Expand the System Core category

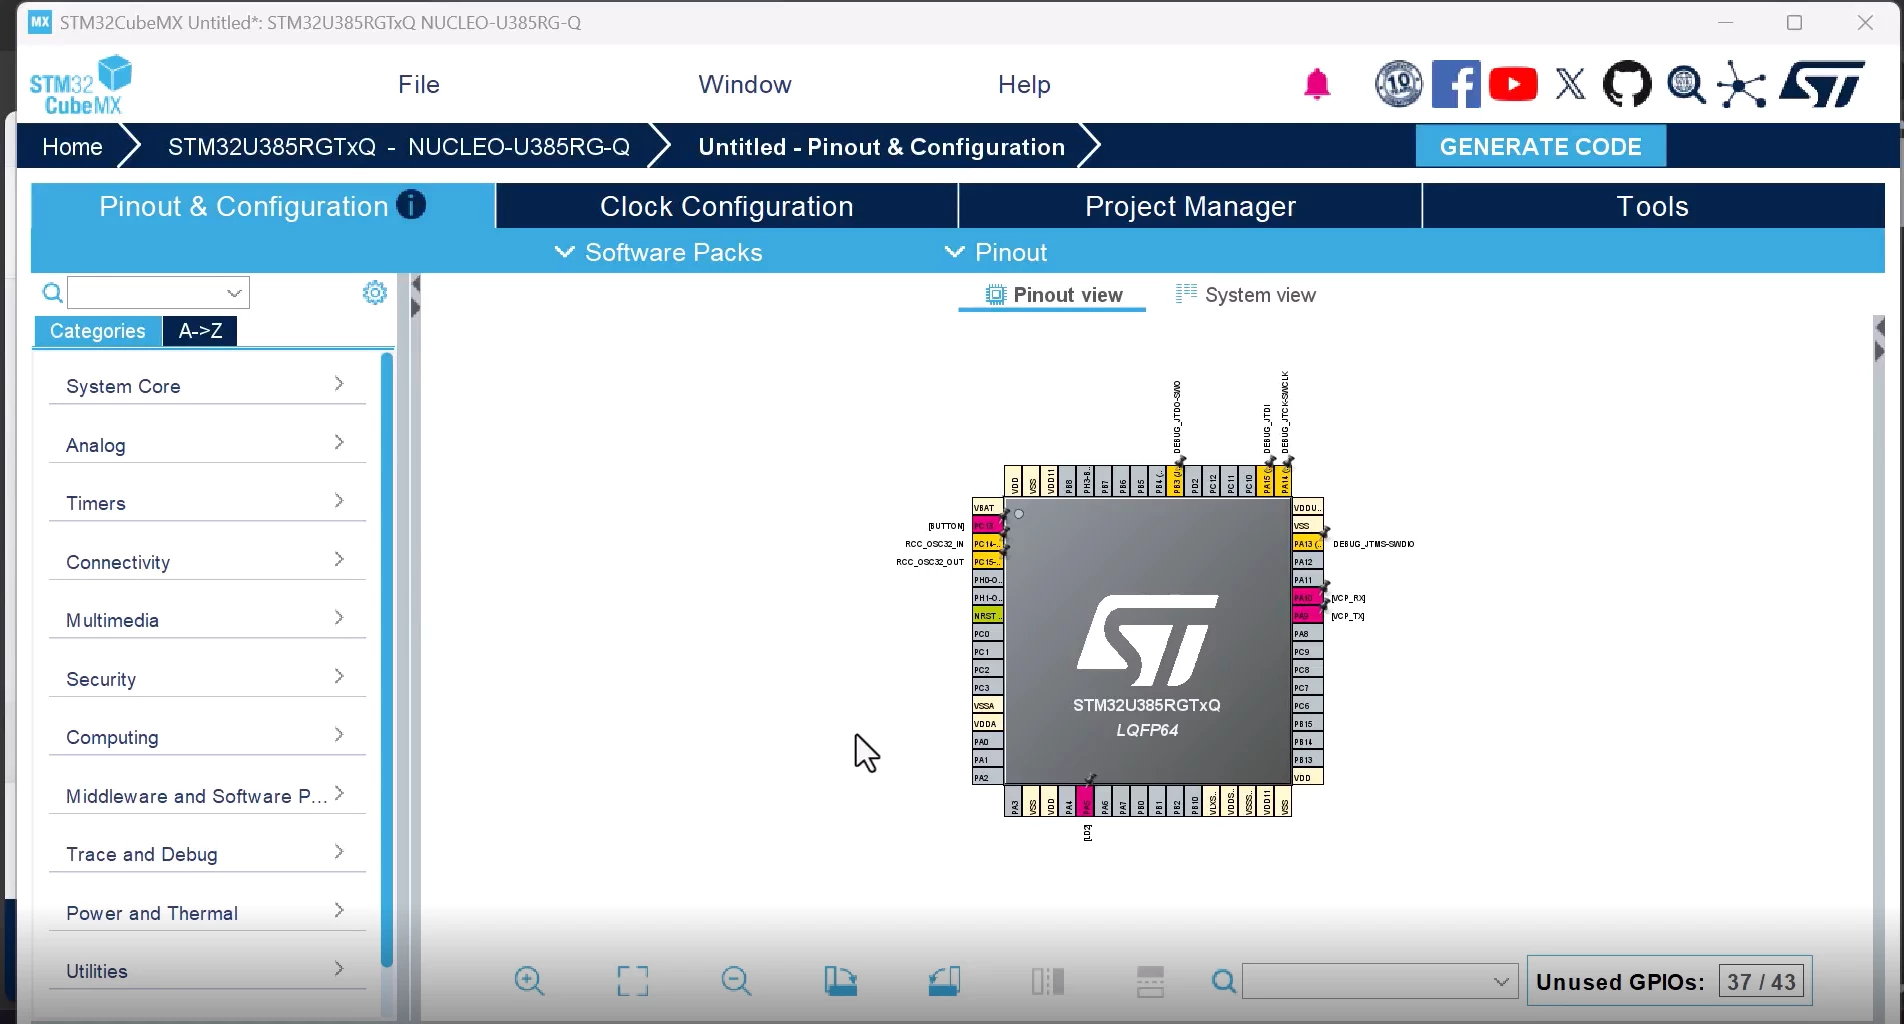(x=207, y=386)
